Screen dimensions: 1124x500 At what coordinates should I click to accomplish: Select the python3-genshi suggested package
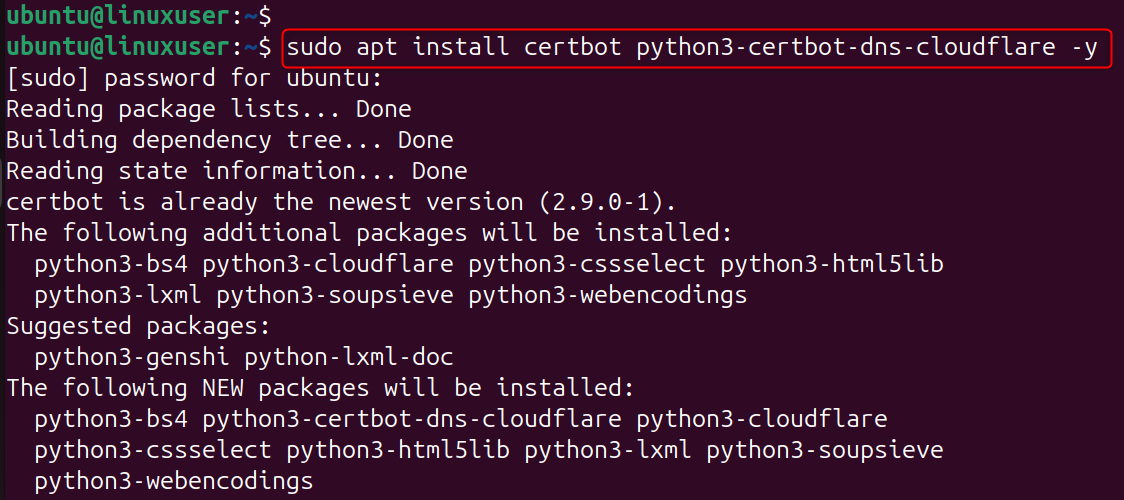tap(131, 357)
